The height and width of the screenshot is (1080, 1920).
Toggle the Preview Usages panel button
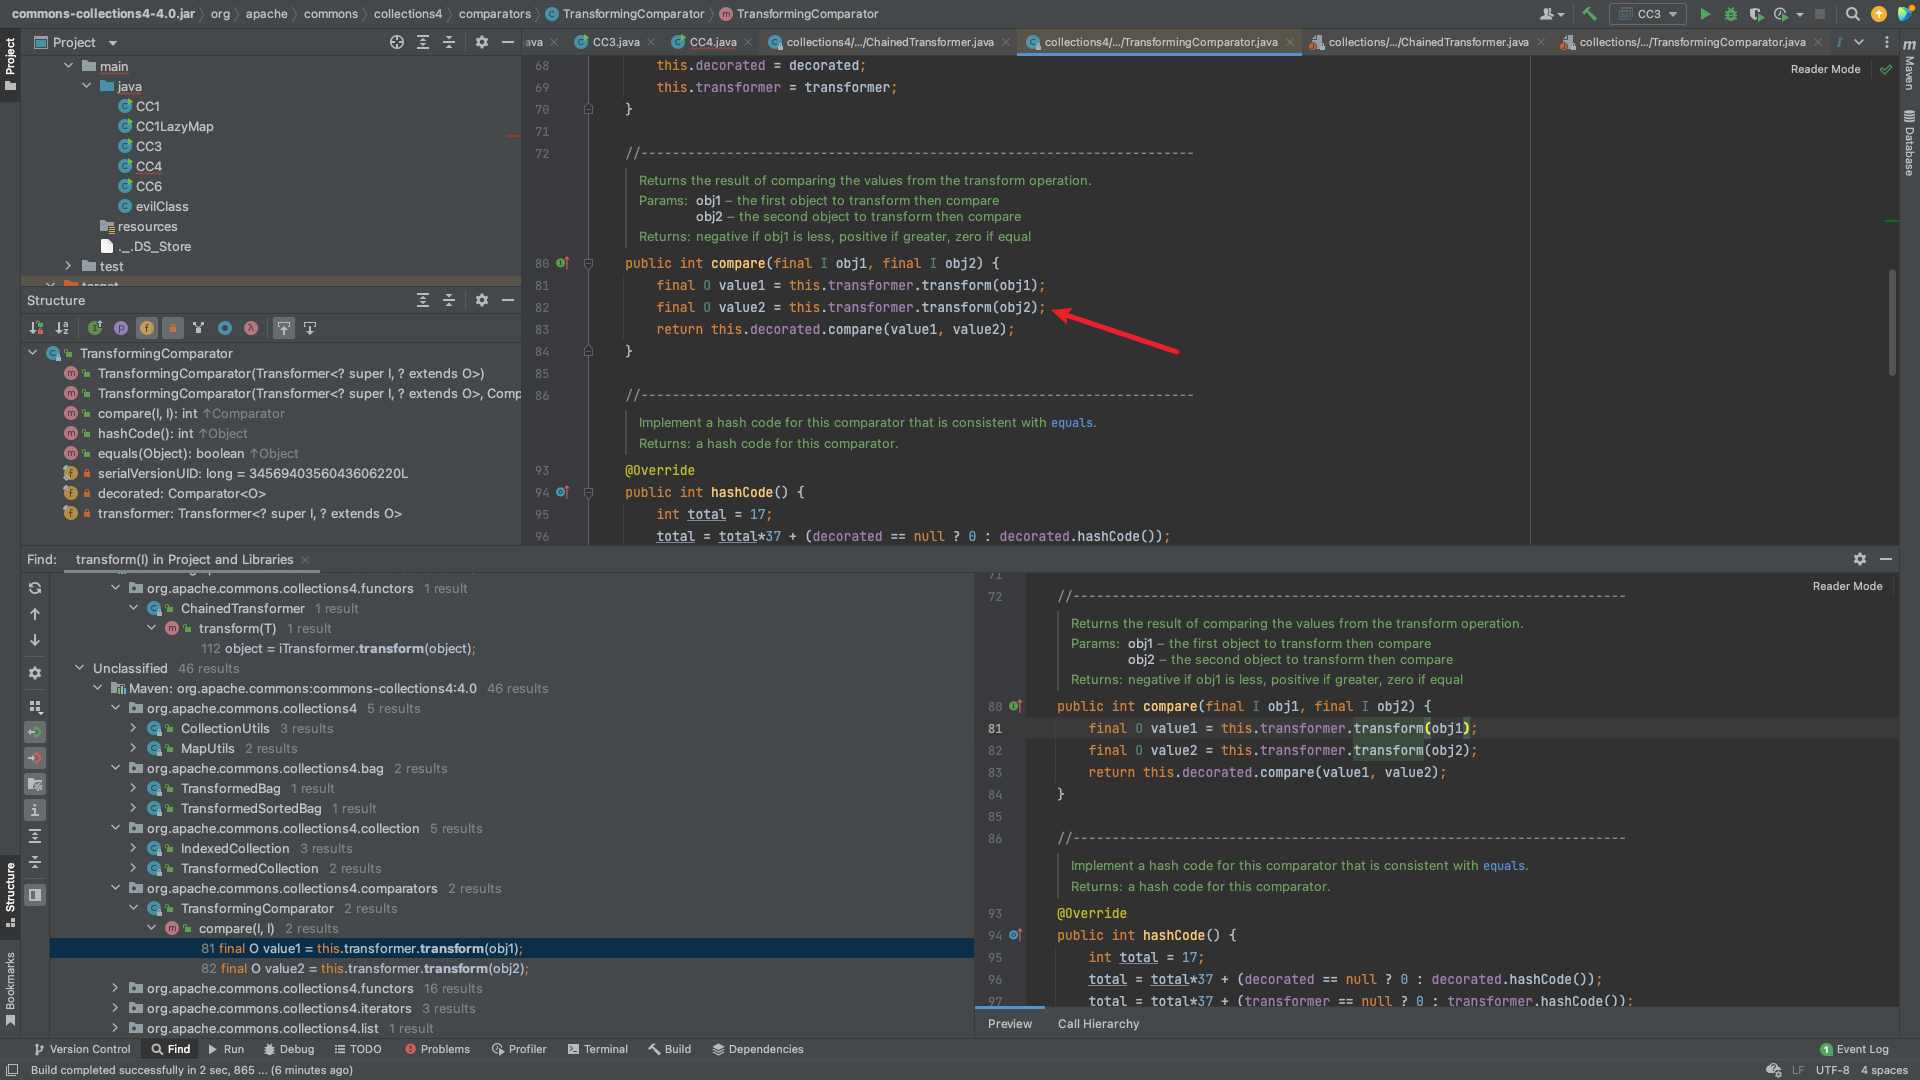coord(35,895)
